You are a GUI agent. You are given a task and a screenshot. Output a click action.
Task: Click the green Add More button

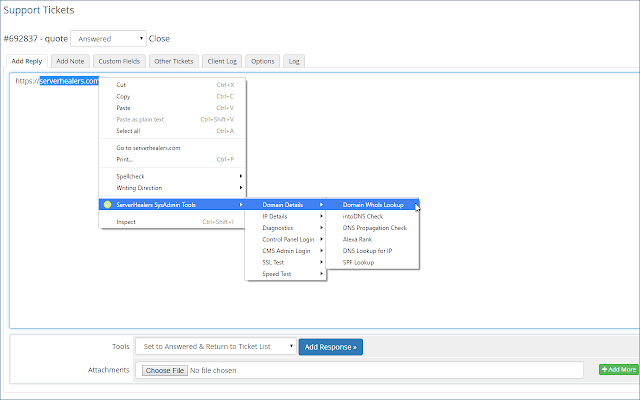click(619, 369)
